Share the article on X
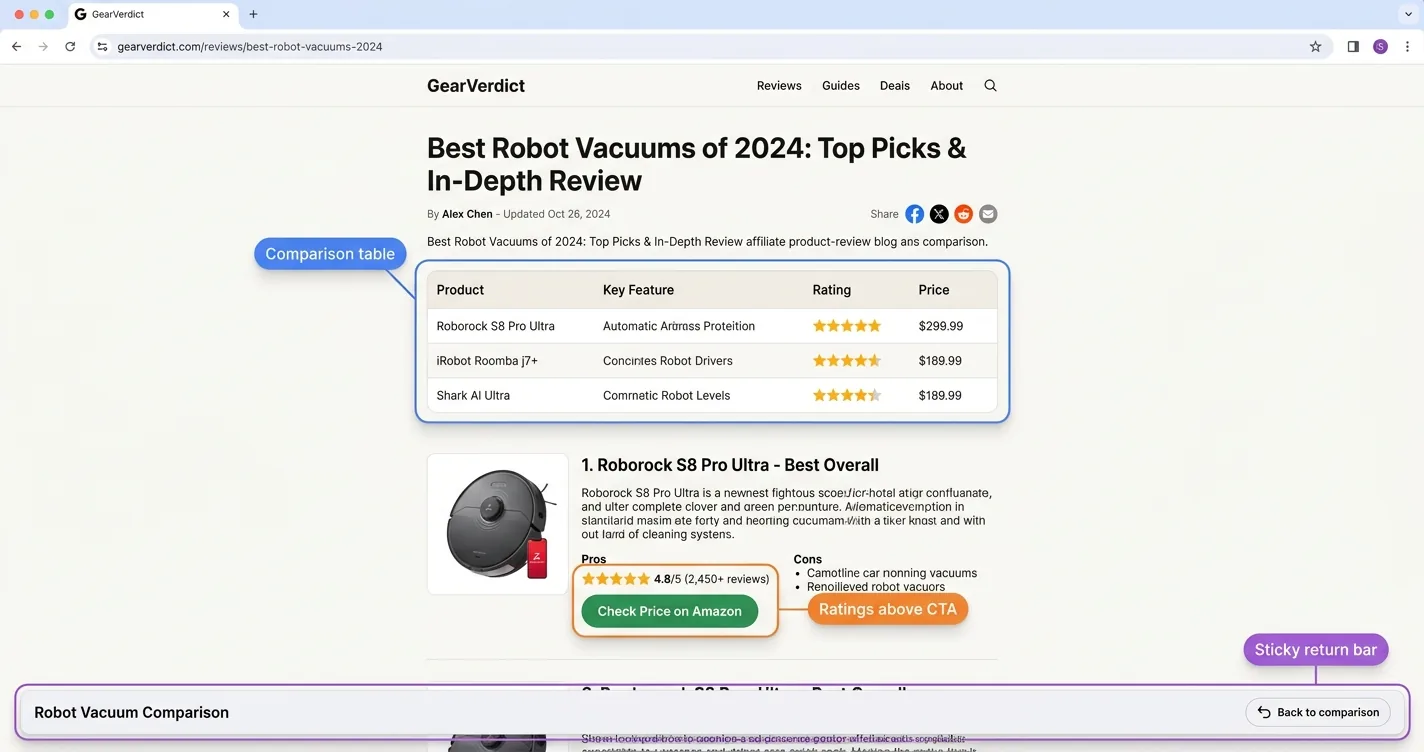The image size is (1424, 752). (939, 214)
